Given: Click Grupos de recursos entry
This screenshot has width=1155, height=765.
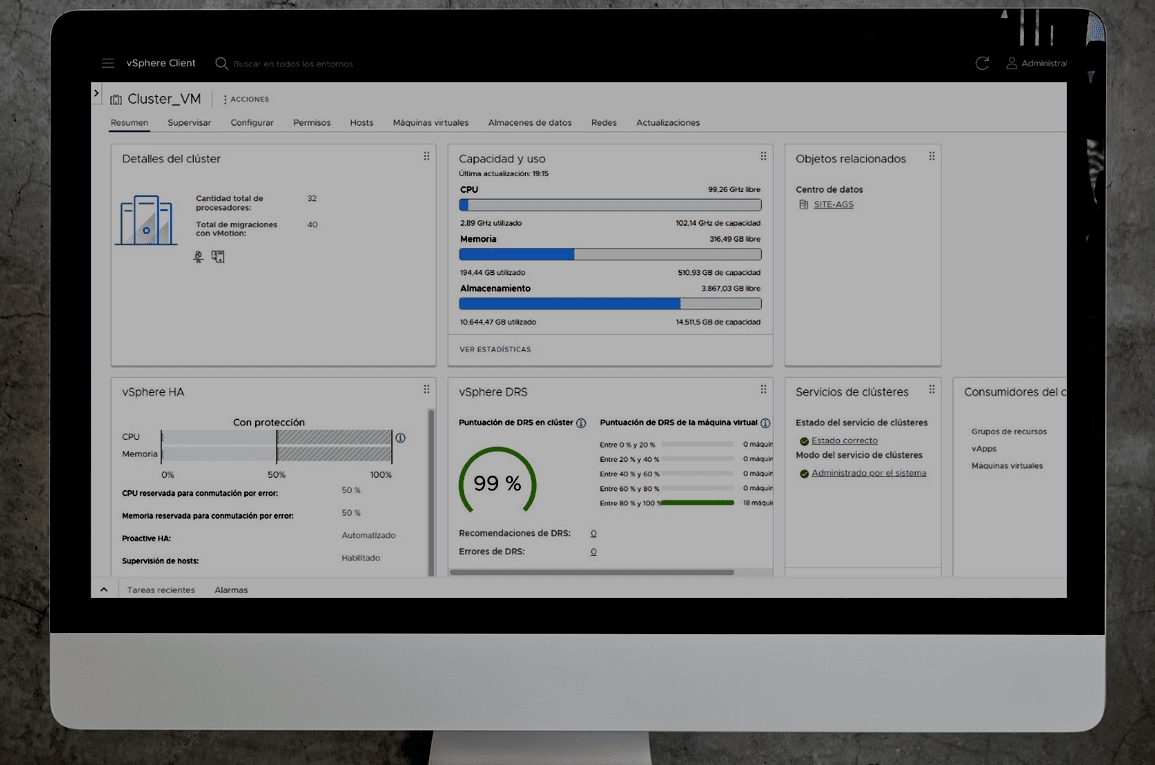Looking at the screenshot, I should click(1008, 432).
